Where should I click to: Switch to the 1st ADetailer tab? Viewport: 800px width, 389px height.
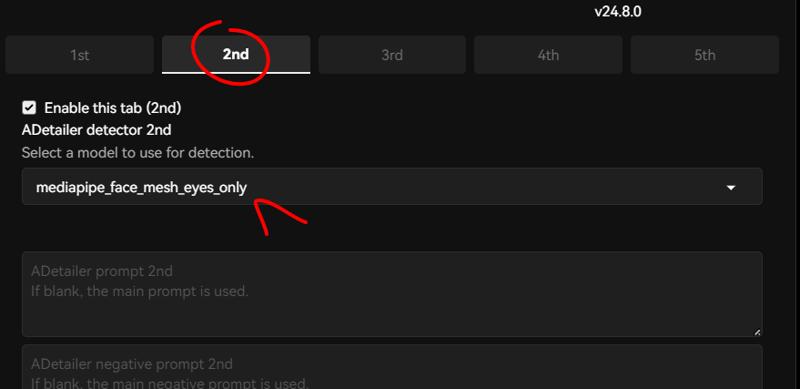coord(80,55)
